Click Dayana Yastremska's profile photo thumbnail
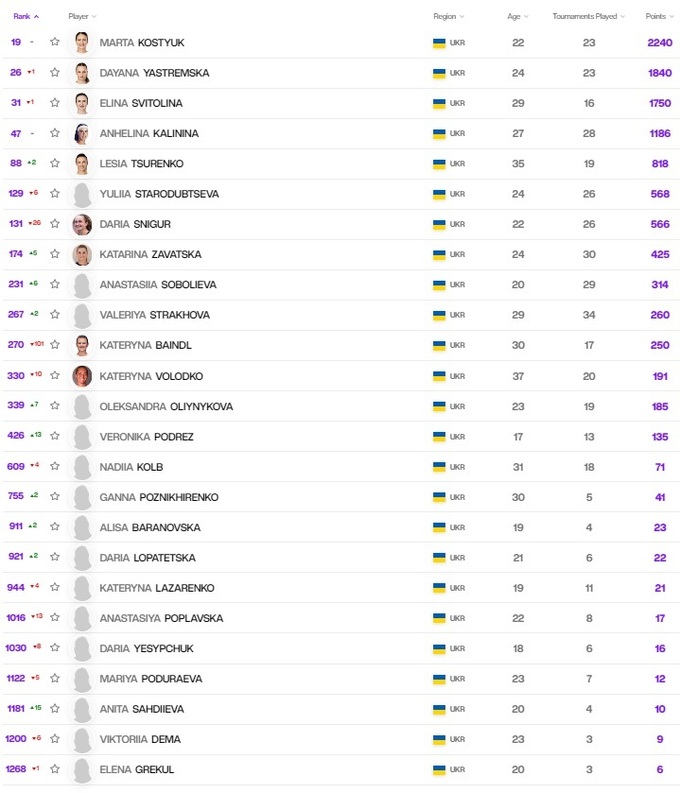This screenshot has height=793, width=680. tap(82, 73)
